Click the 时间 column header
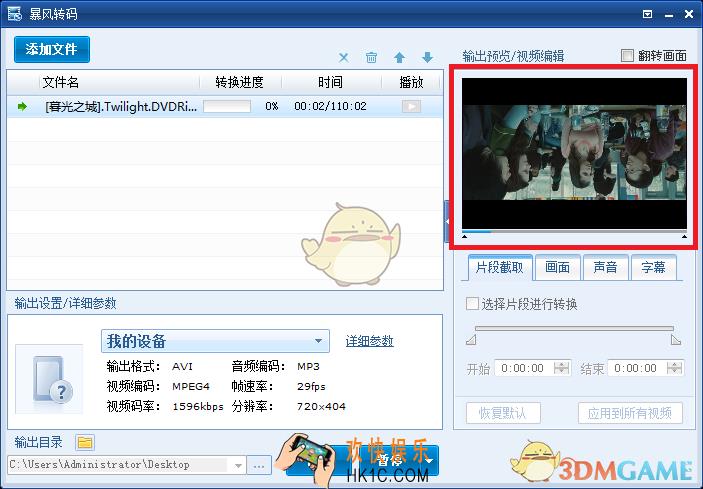 coord(330,82)
